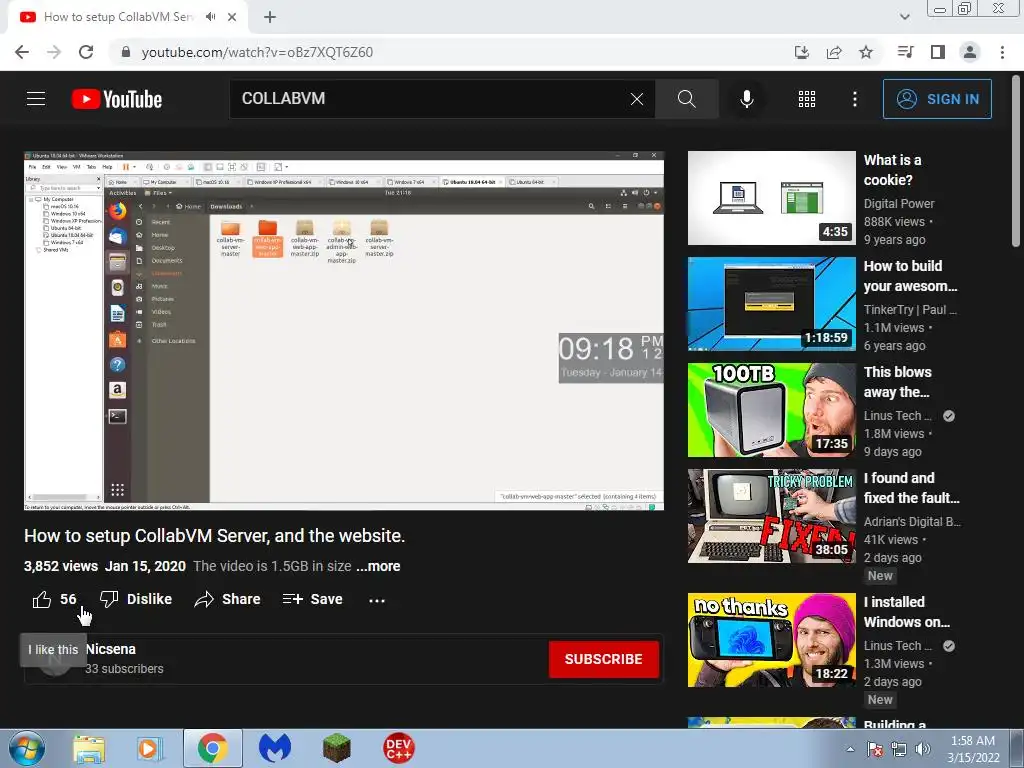Viewport: 1024px width, 768px height.
Task: Dislike the video
Action: 136,599
